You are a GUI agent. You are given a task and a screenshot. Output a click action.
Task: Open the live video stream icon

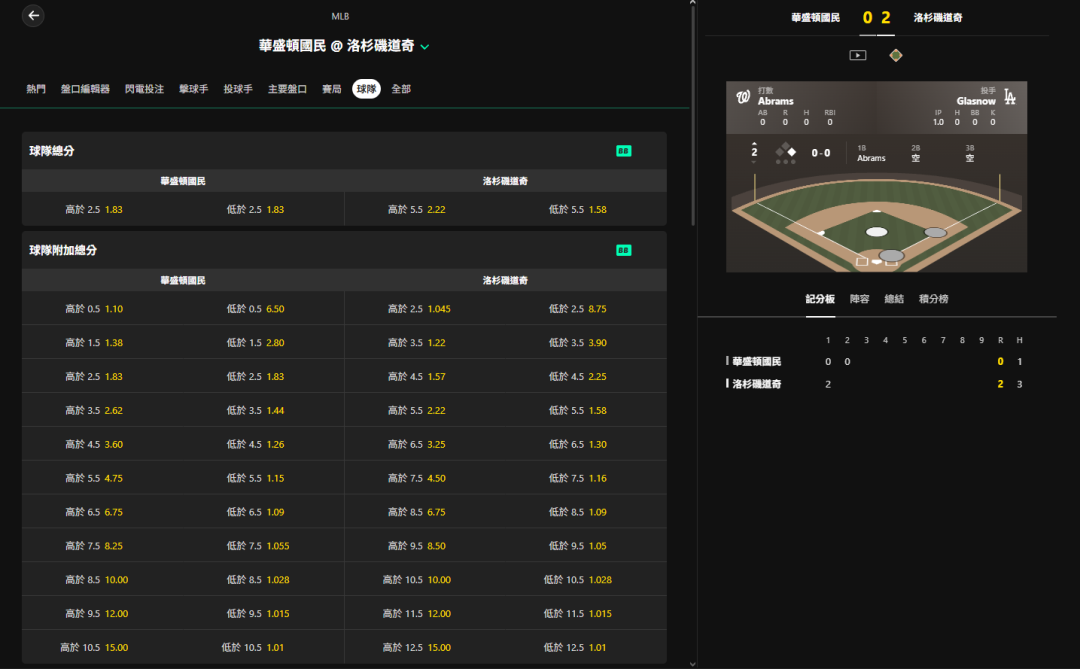(858, 55)
